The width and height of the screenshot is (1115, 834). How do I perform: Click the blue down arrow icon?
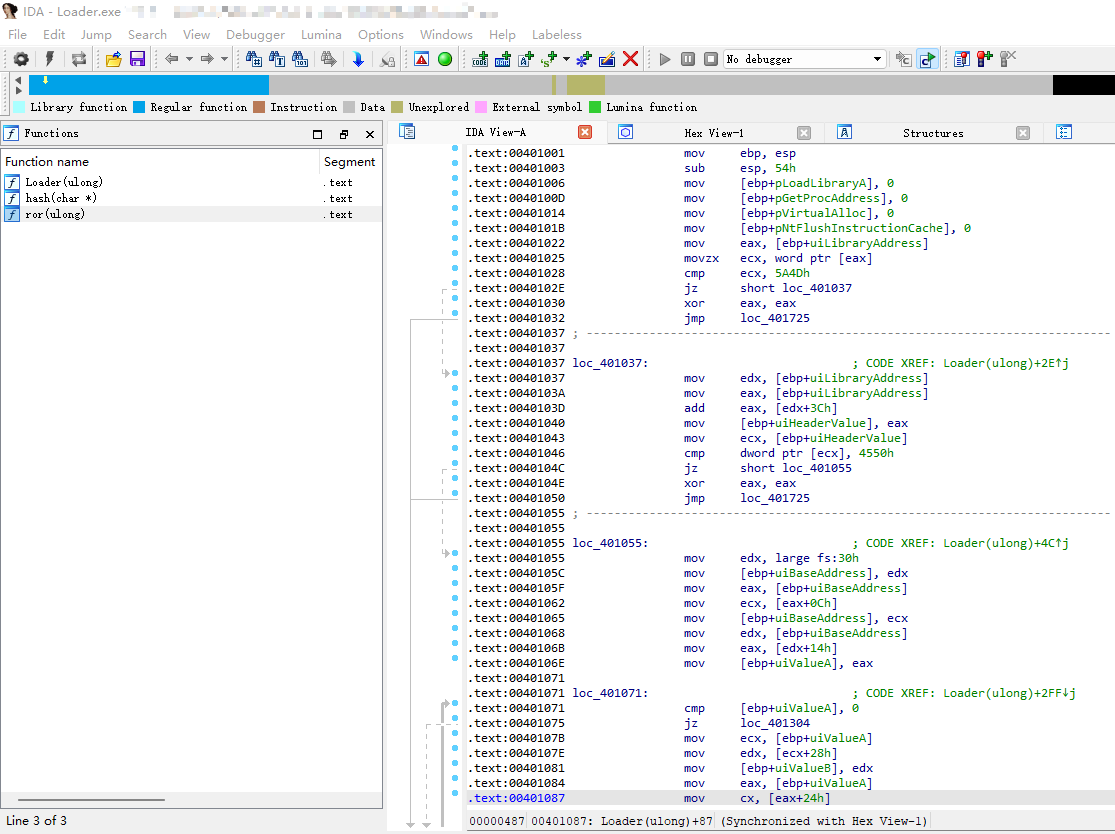(x=358, y=59)
